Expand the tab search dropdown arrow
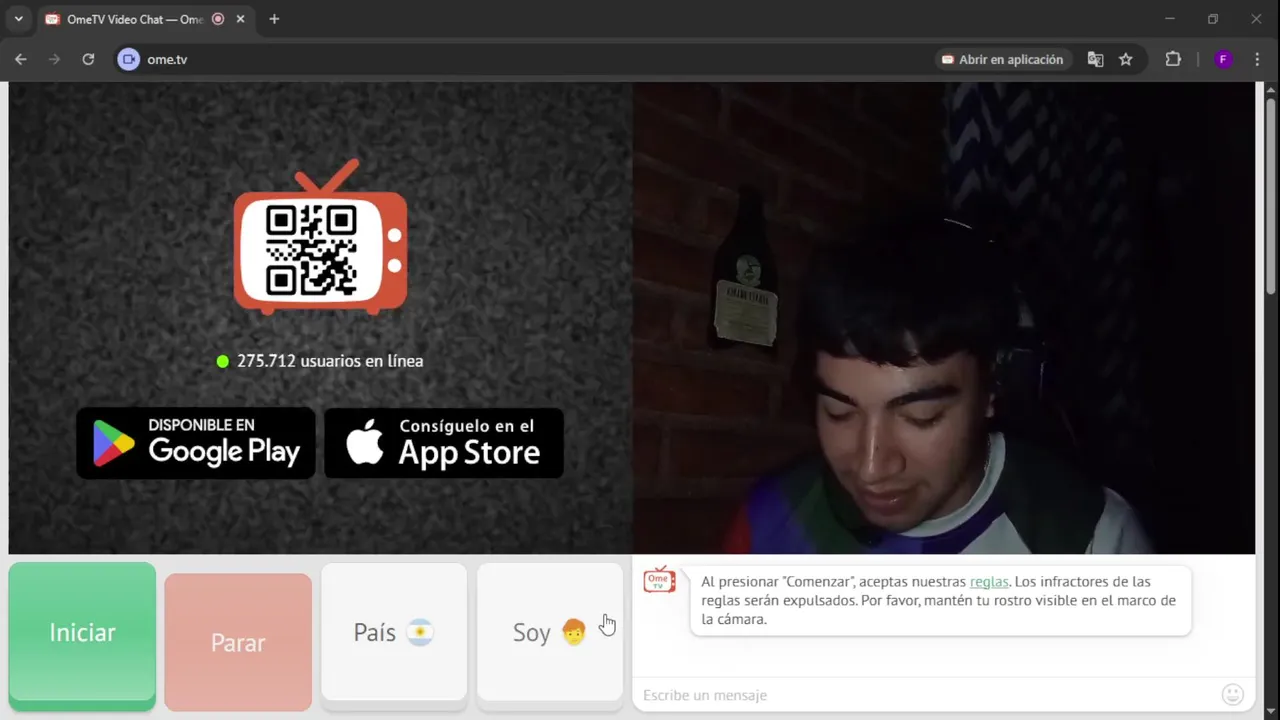Screen dimensions: 1280x720 click(x=18, y=19)
